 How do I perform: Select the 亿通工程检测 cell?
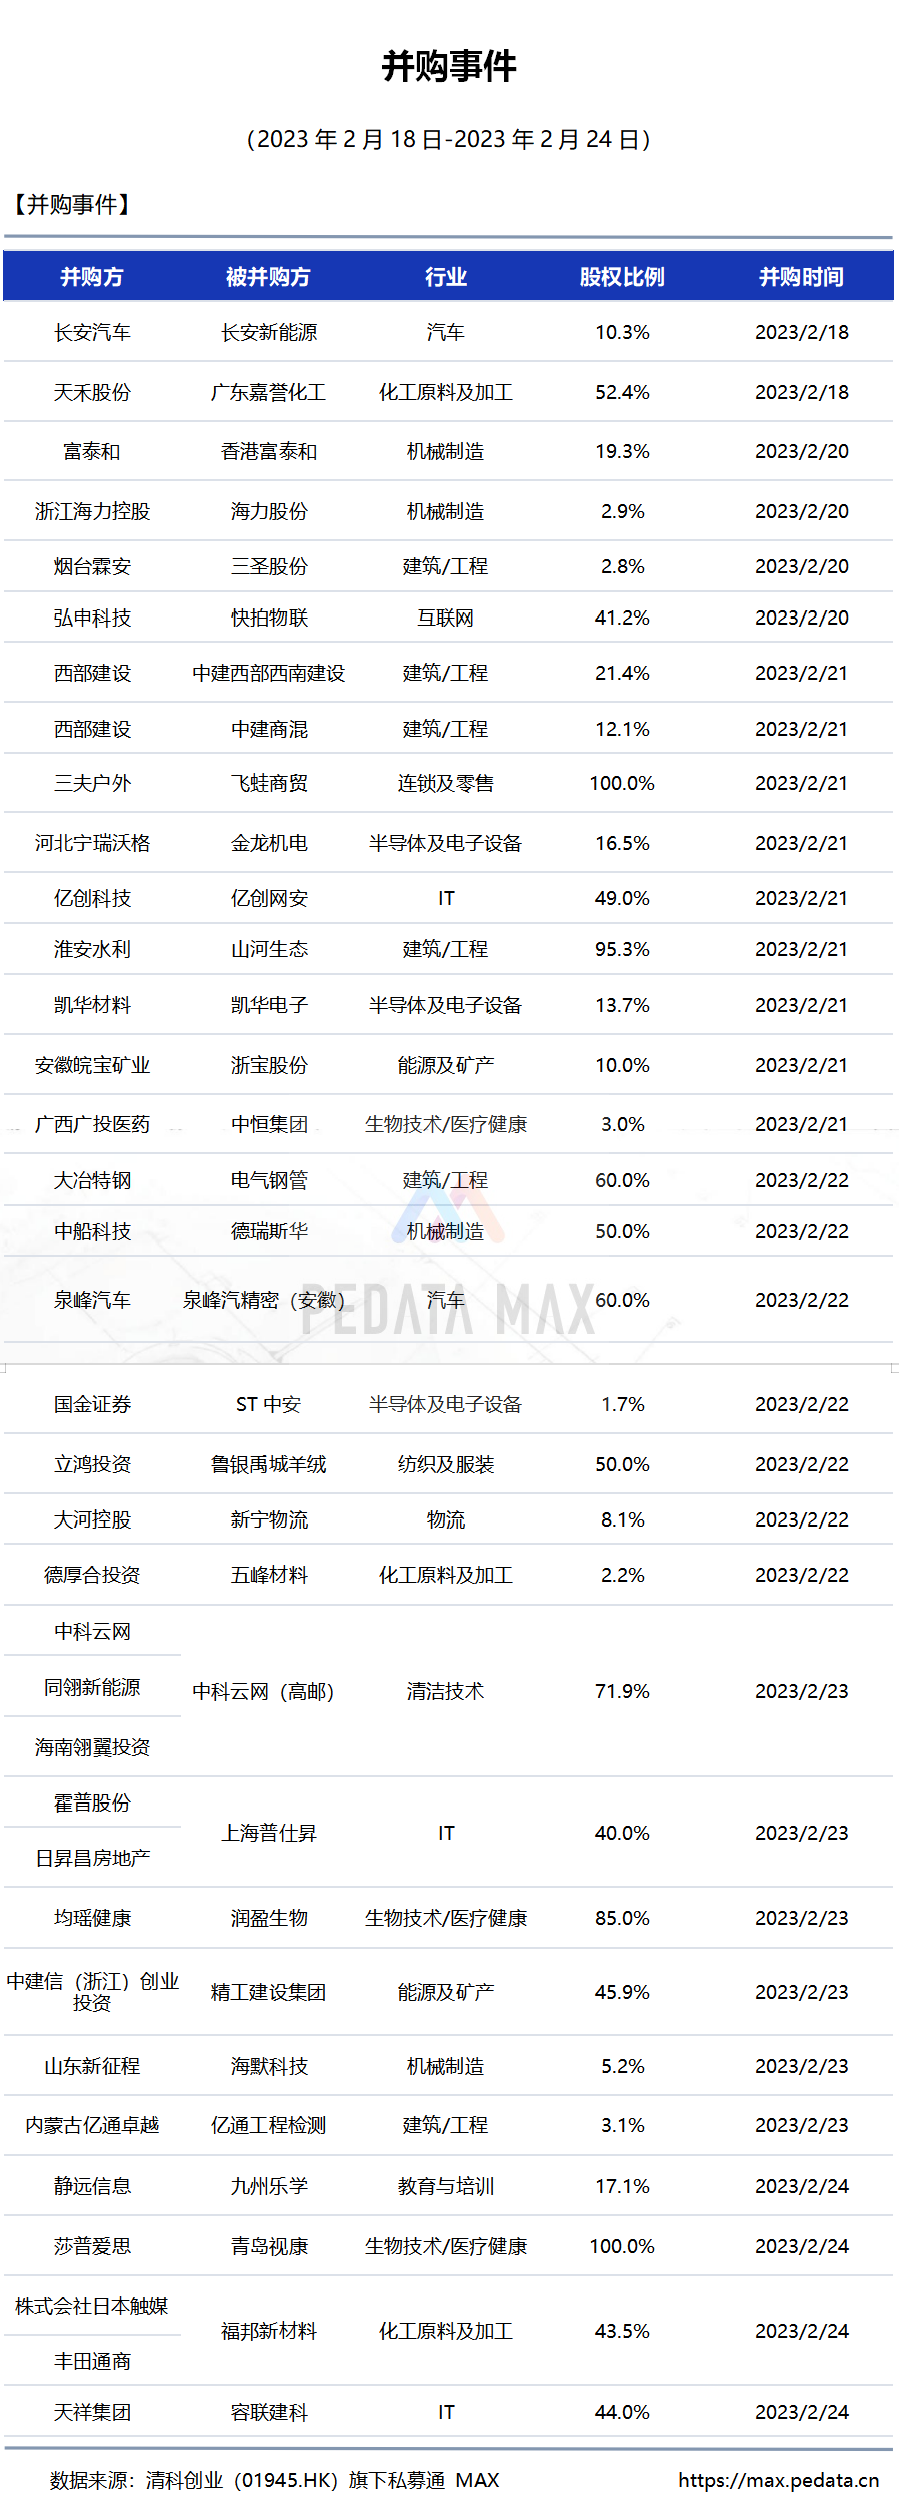point(269,2126)
